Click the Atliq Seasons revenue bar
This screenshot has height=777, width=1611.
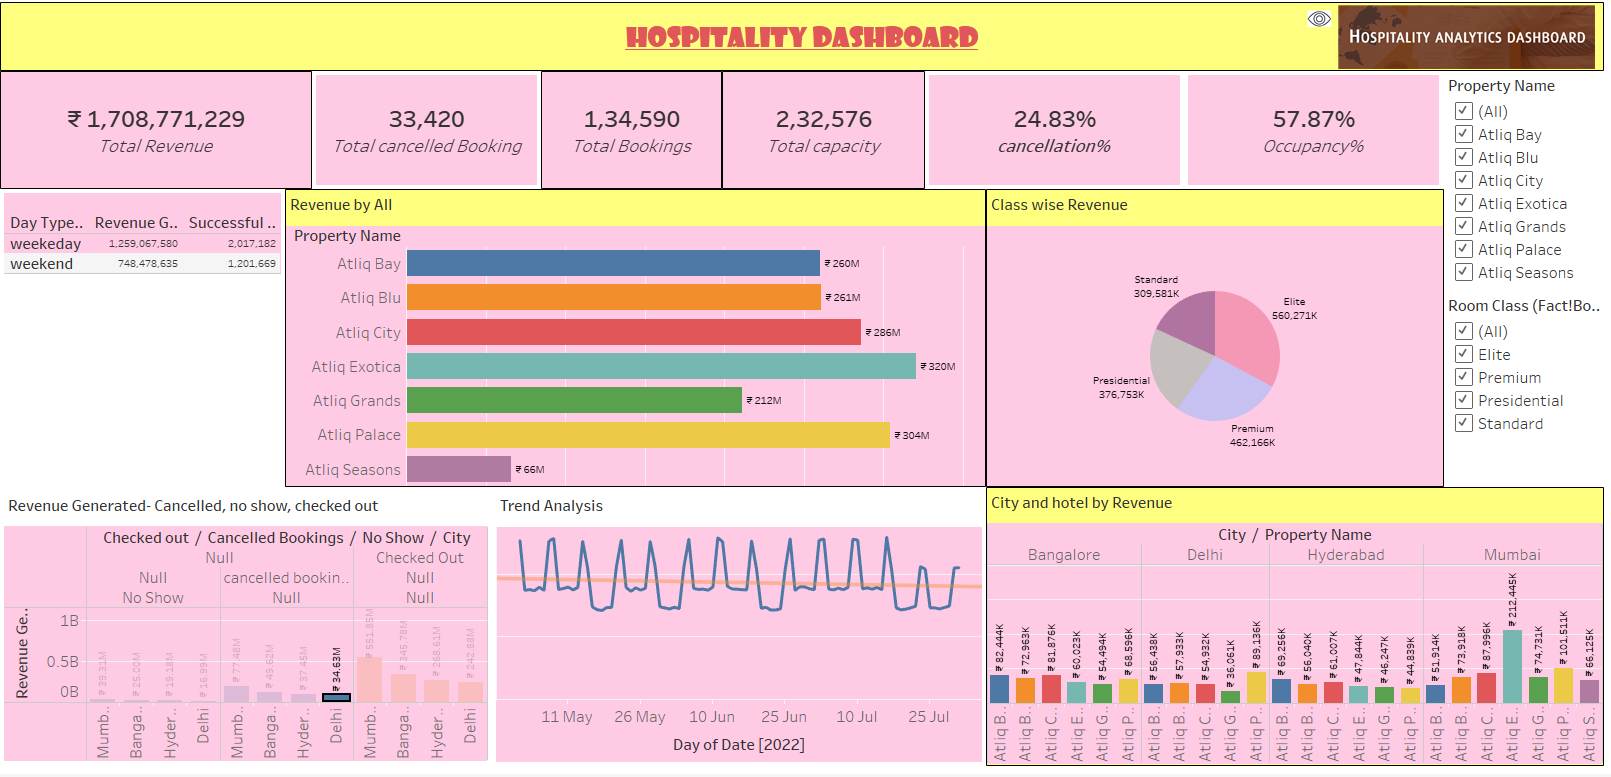458,469
